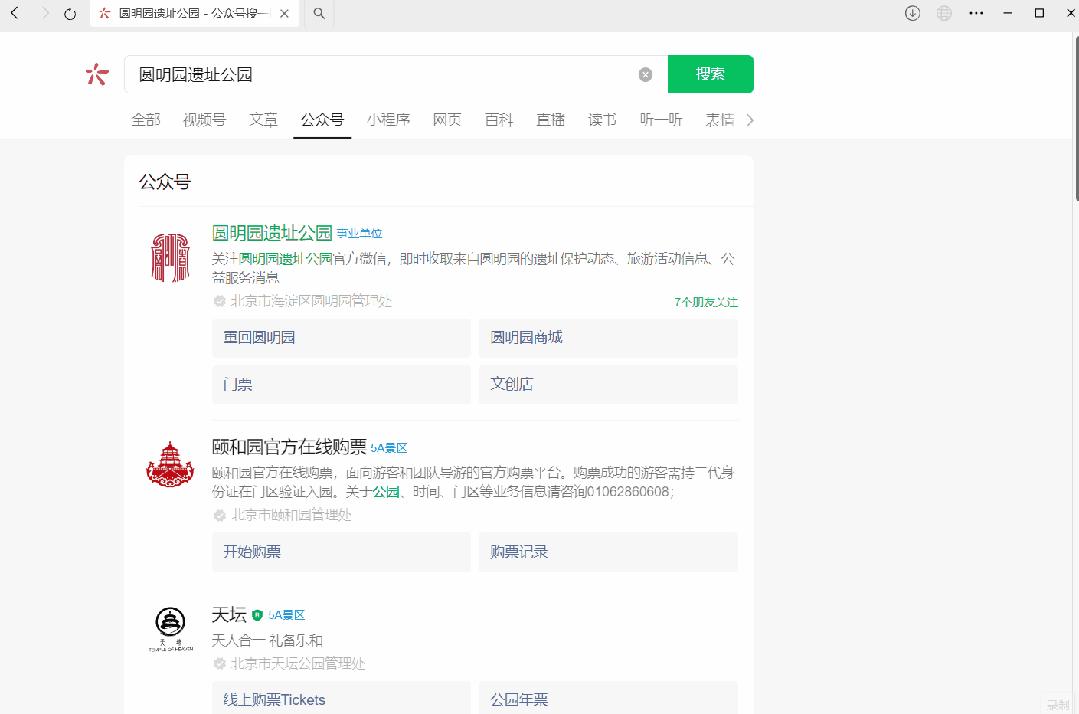Open the 线上购票Tickets menu button
The image size is (1079, 714).
pos(341,697)
